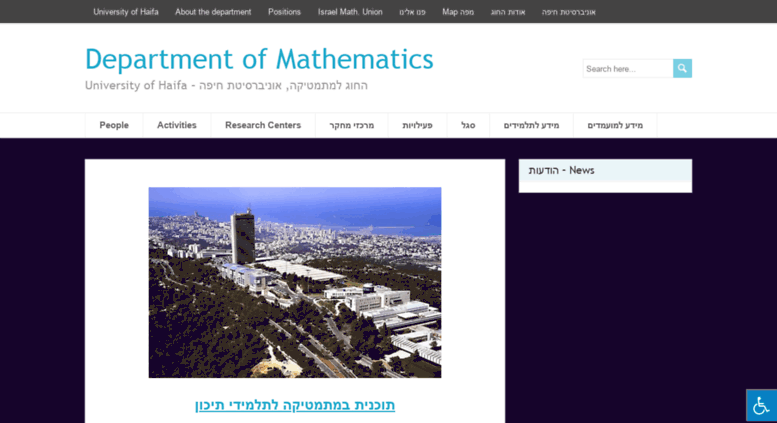Open the University of Haifa top link
The image size is (777, 423).
point(126,12)
